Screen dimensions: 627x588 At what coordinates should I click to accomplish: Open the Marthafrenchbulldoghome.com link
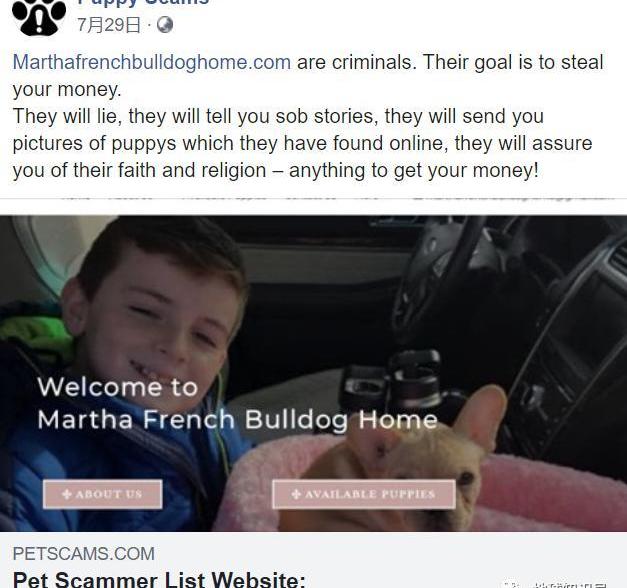(x=152, y=62)
